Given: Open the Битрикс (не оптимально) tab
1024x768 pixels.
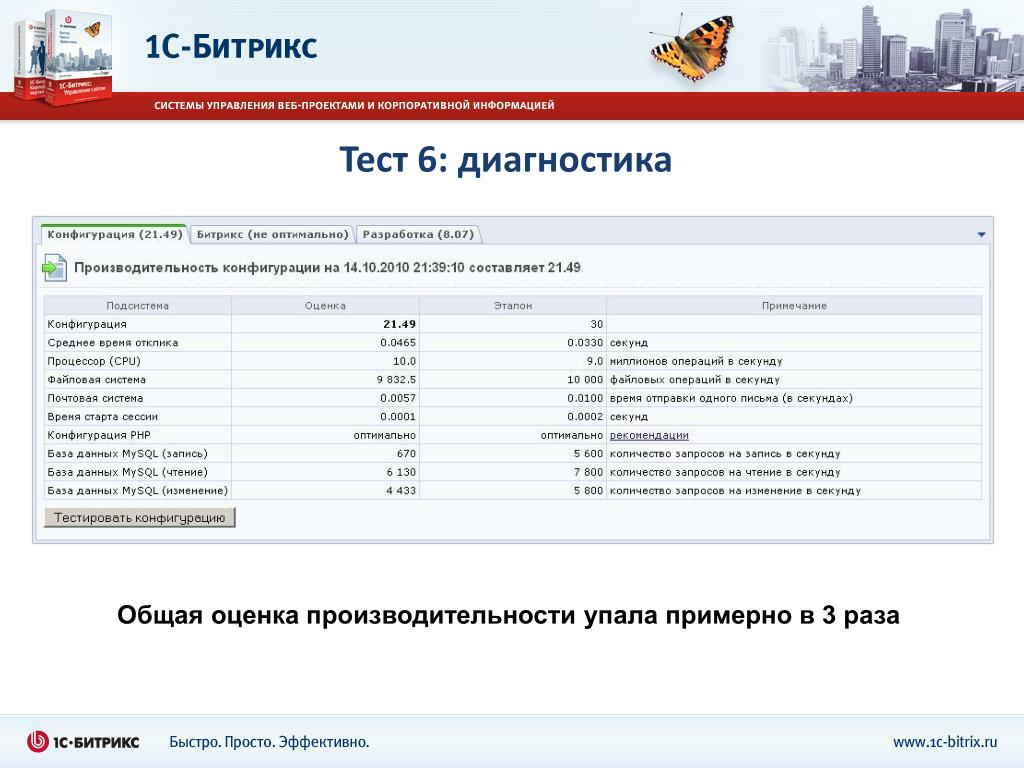Looking at the screenshot, I should click(x=272, y=234).
